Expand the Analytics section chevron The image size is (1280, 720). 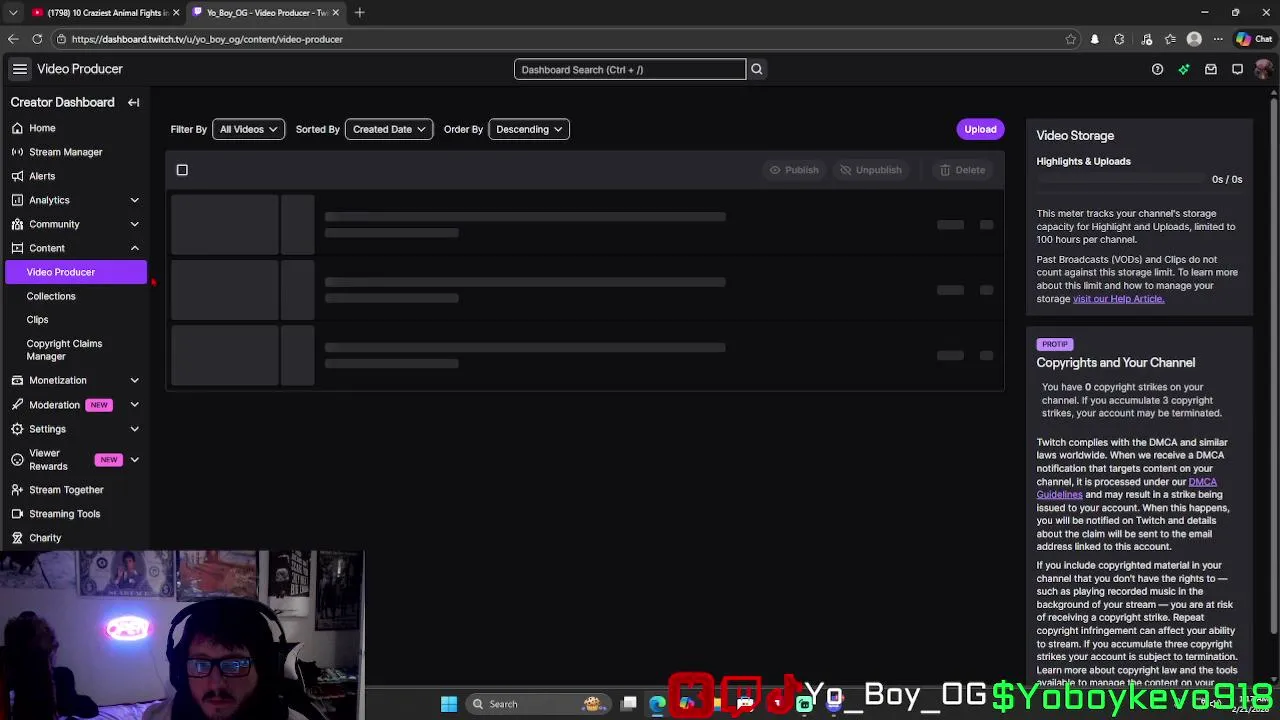click(x=134, y=200)
